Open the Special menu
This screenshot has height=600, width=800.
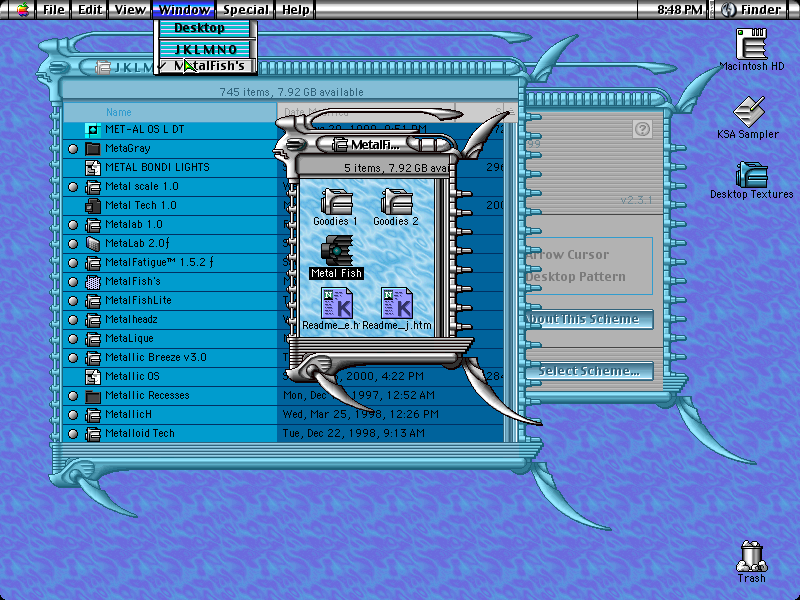point(245,9)
